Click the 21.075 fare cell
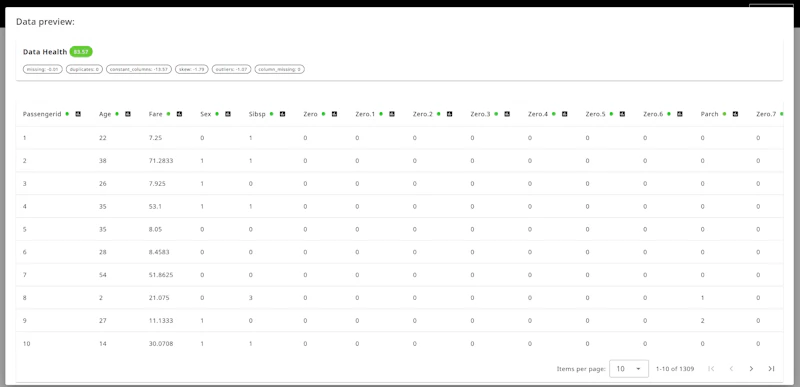This screenshot has width=800, height=387. point(159,298)
